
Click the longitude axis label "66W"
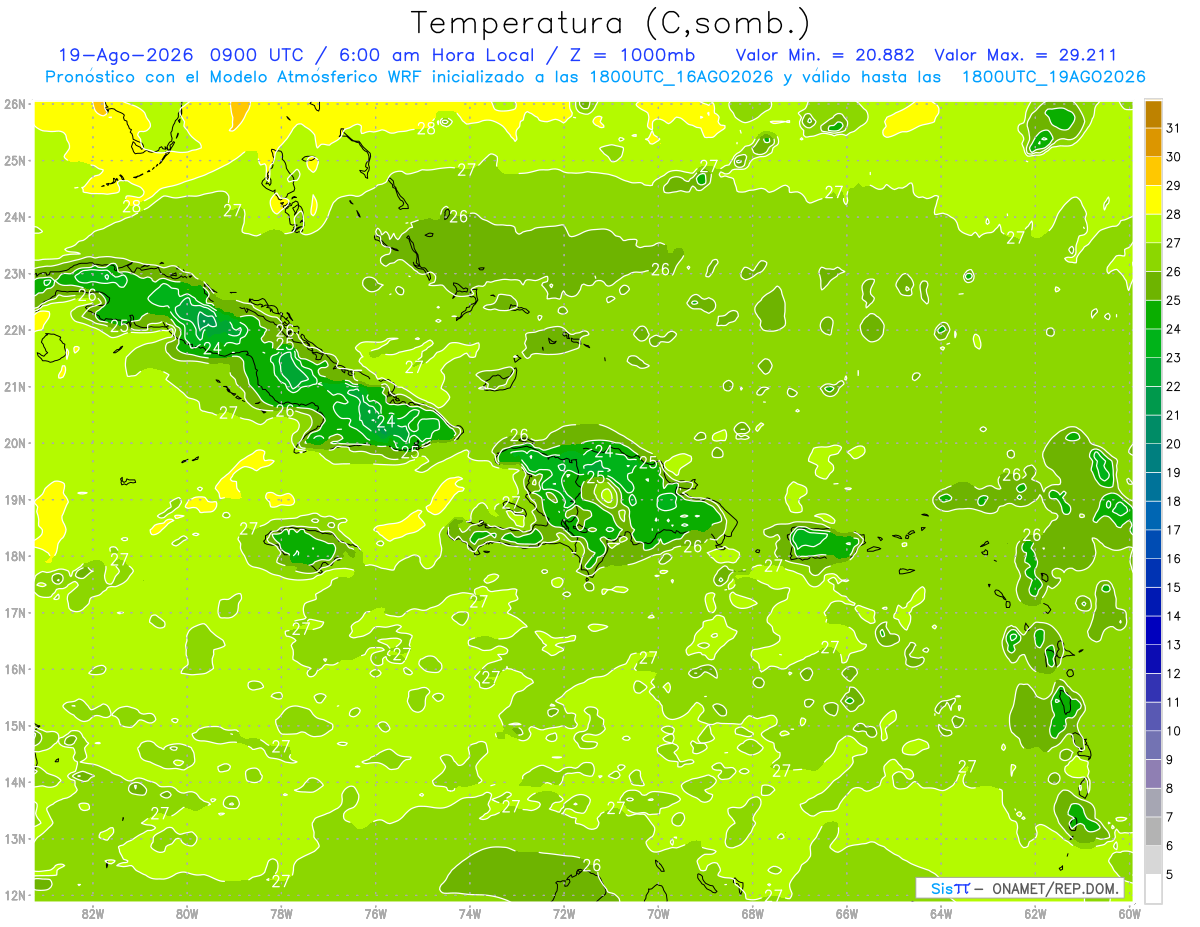(847, 913)
